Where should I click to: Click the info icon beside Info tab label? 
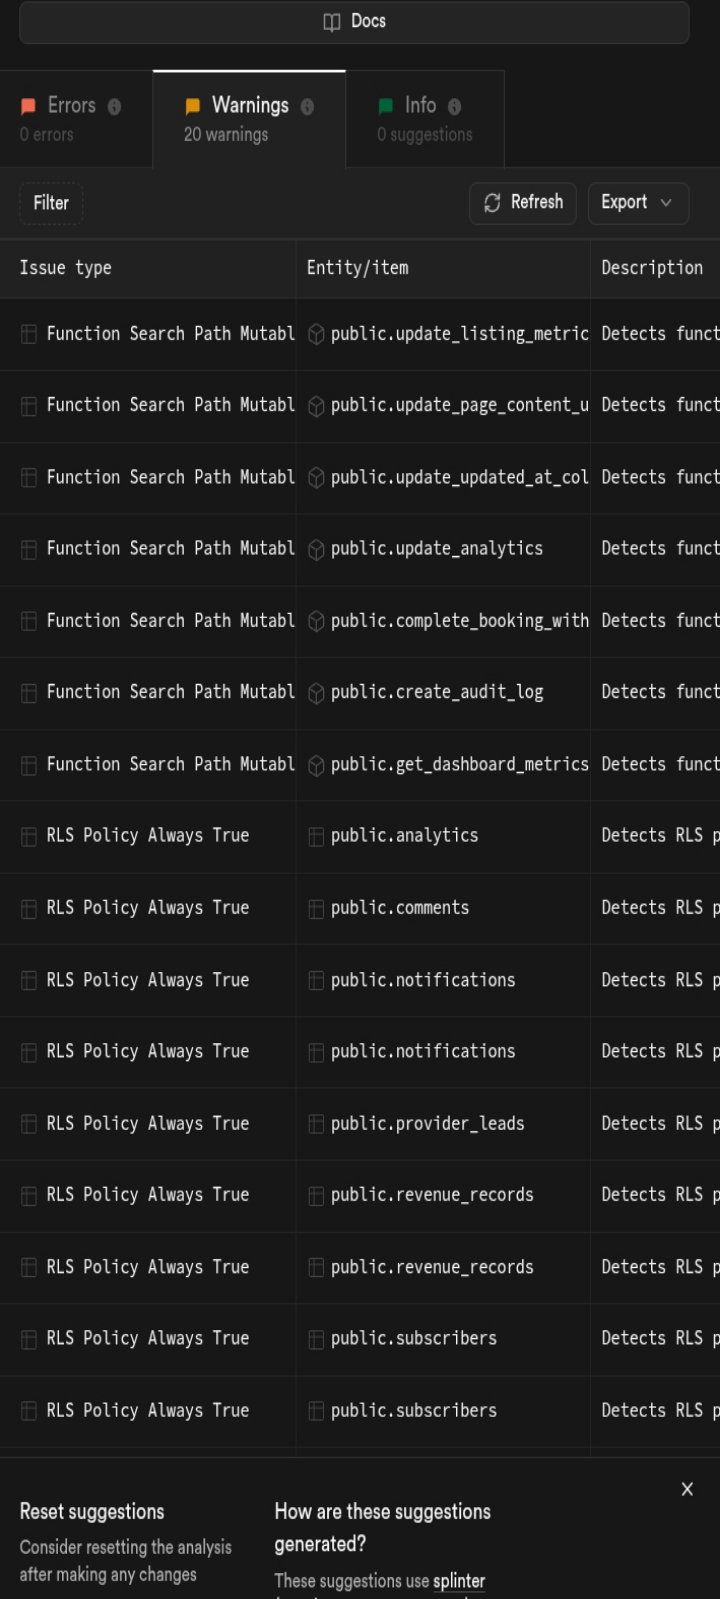(454, 107)
